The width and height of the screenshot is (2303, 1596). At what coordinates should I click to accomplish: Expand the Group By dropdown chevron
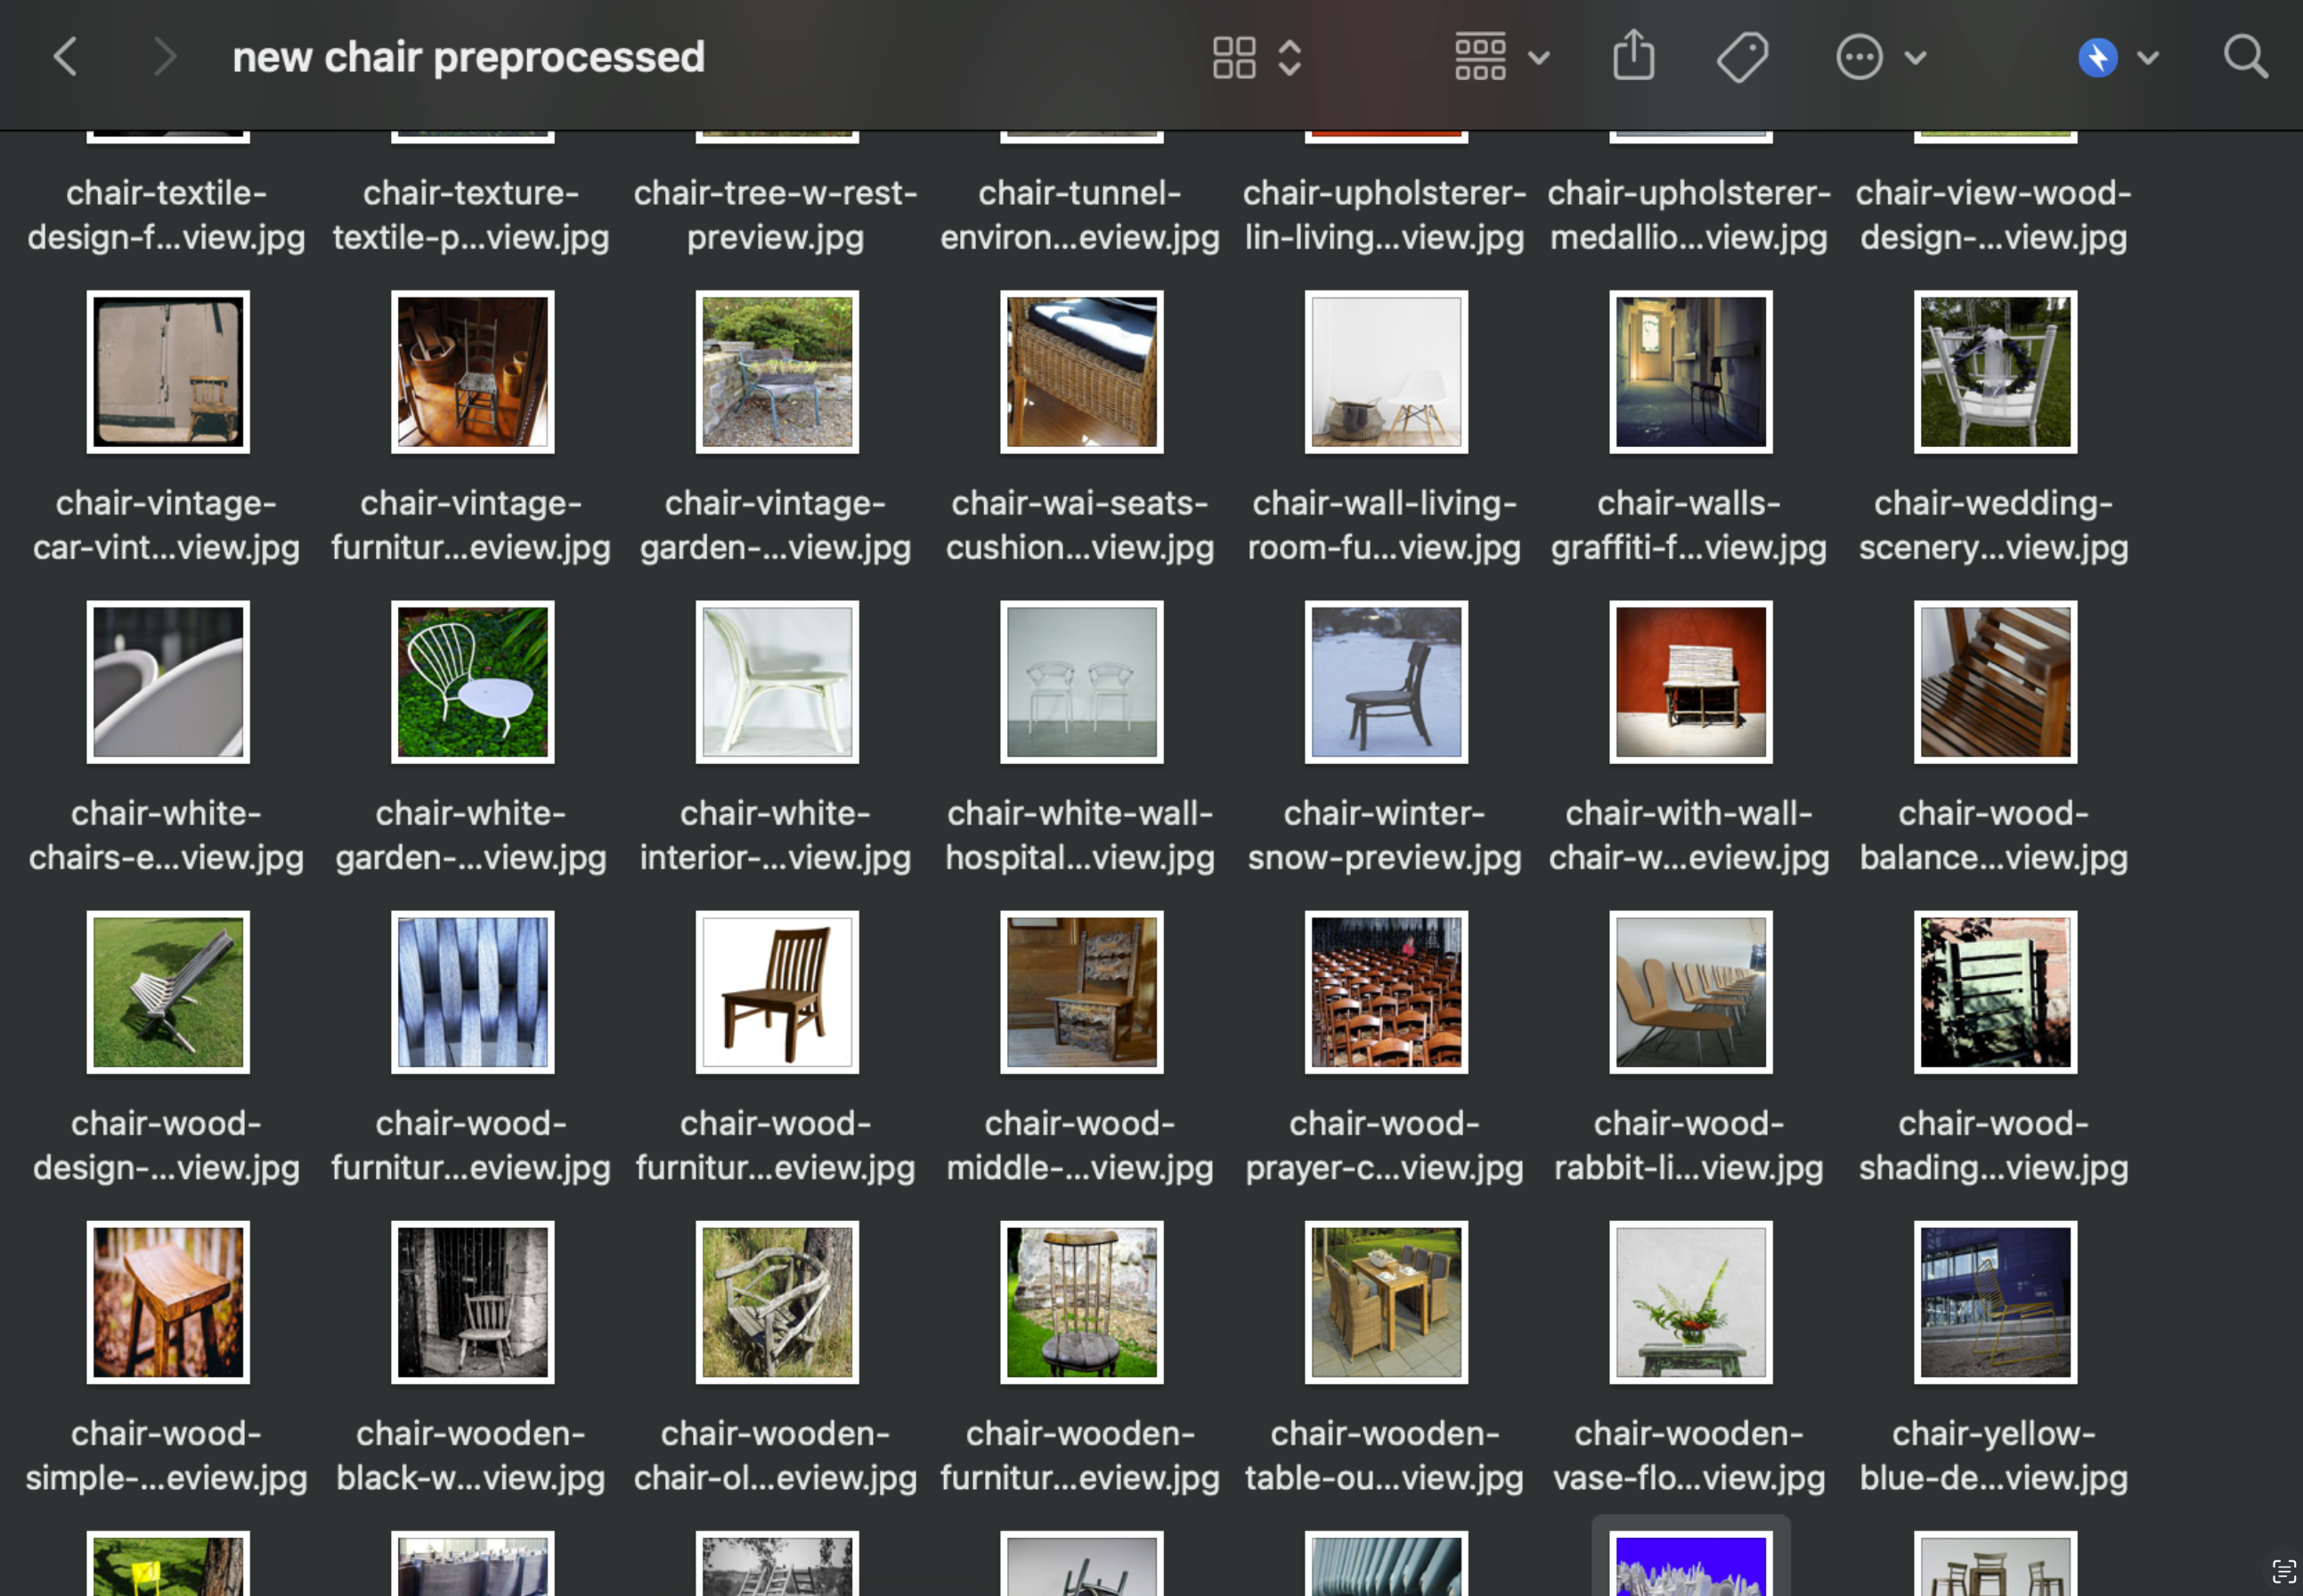coord(1540,57)
